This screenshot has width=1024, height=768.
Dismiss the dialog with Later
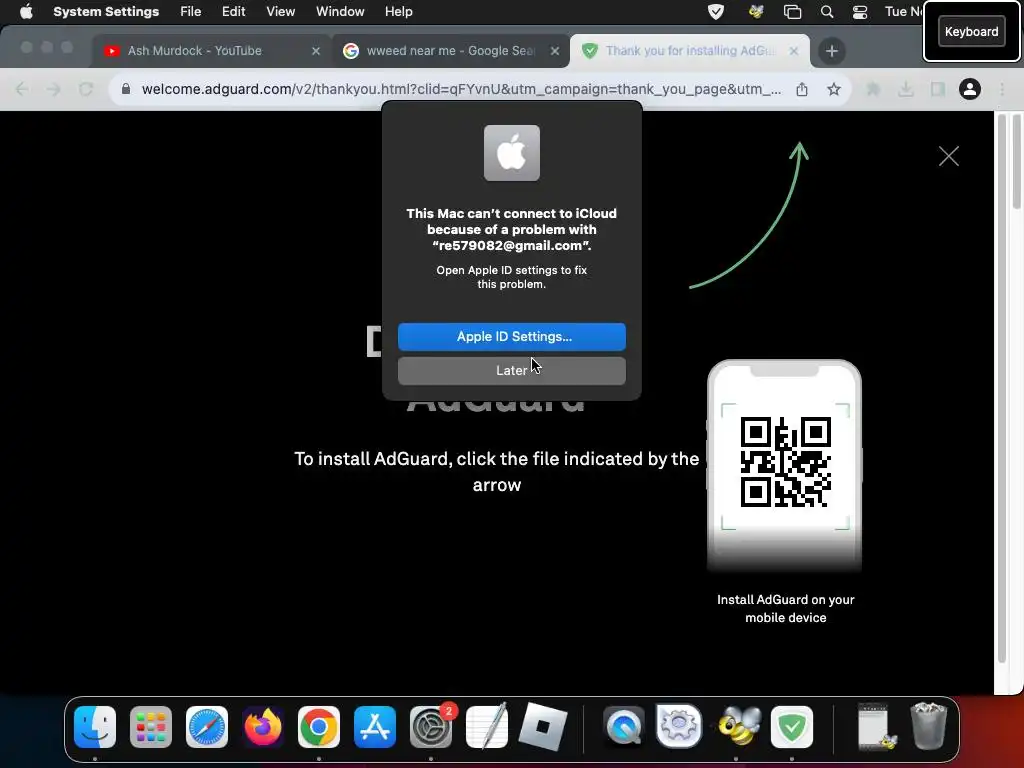pos(511,370)
